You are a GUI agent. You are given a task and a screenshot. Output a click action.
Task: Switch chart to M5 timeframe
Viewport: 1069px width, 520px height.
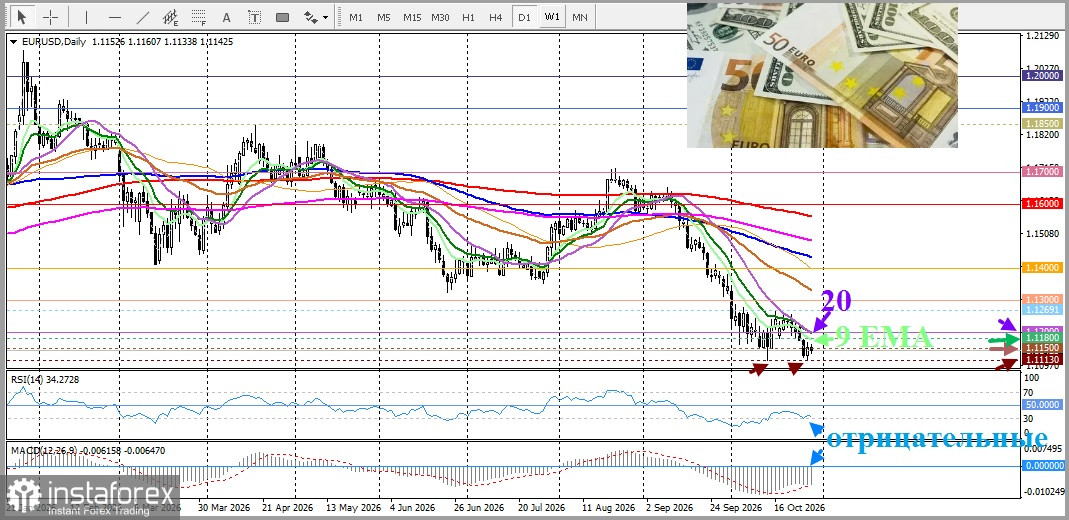pos(384,17)
